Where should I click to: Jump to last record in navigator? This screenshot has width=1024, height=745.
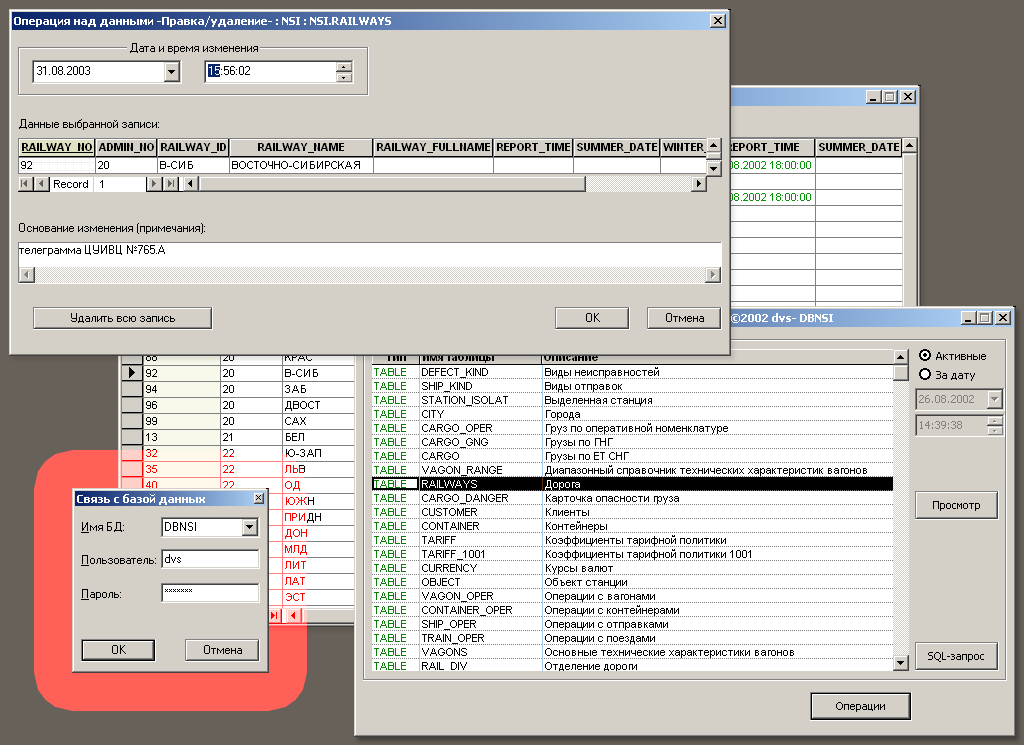(169, 184)
